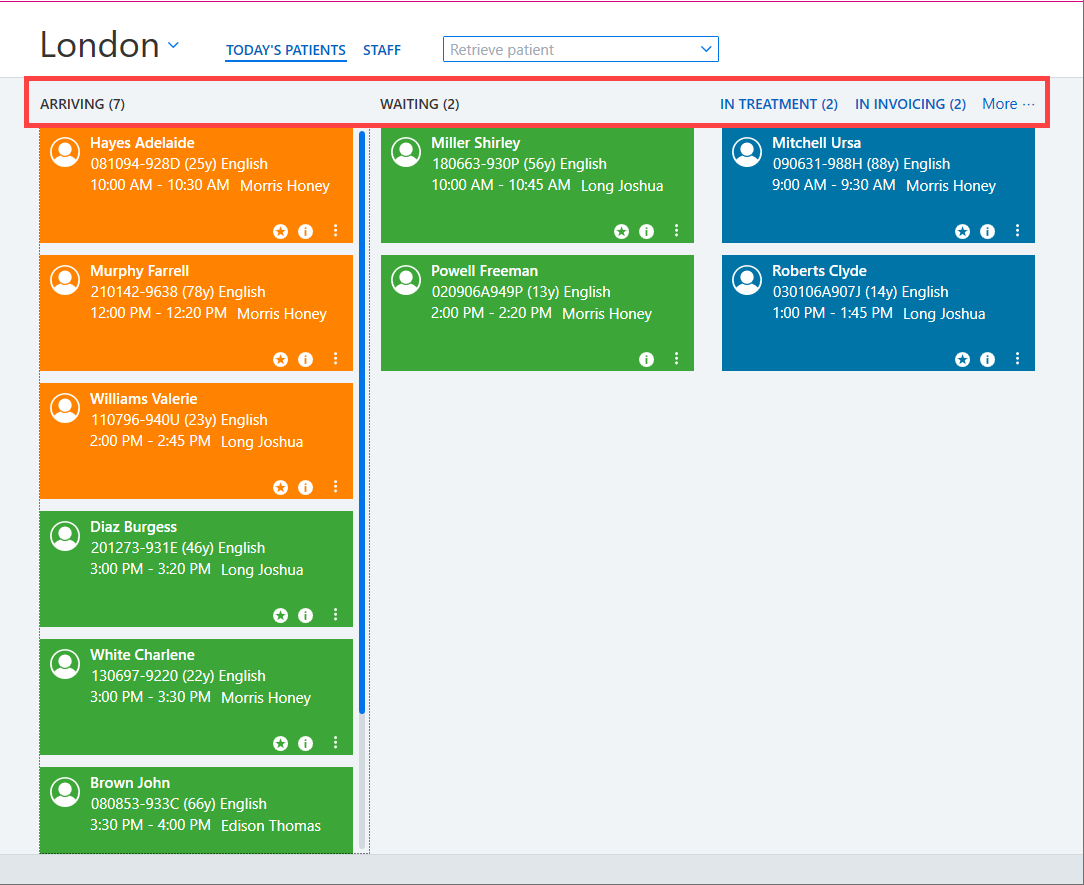Open the In Treatment (2) column link
This screenshot has width=1084, height=885.
(778, 104)
